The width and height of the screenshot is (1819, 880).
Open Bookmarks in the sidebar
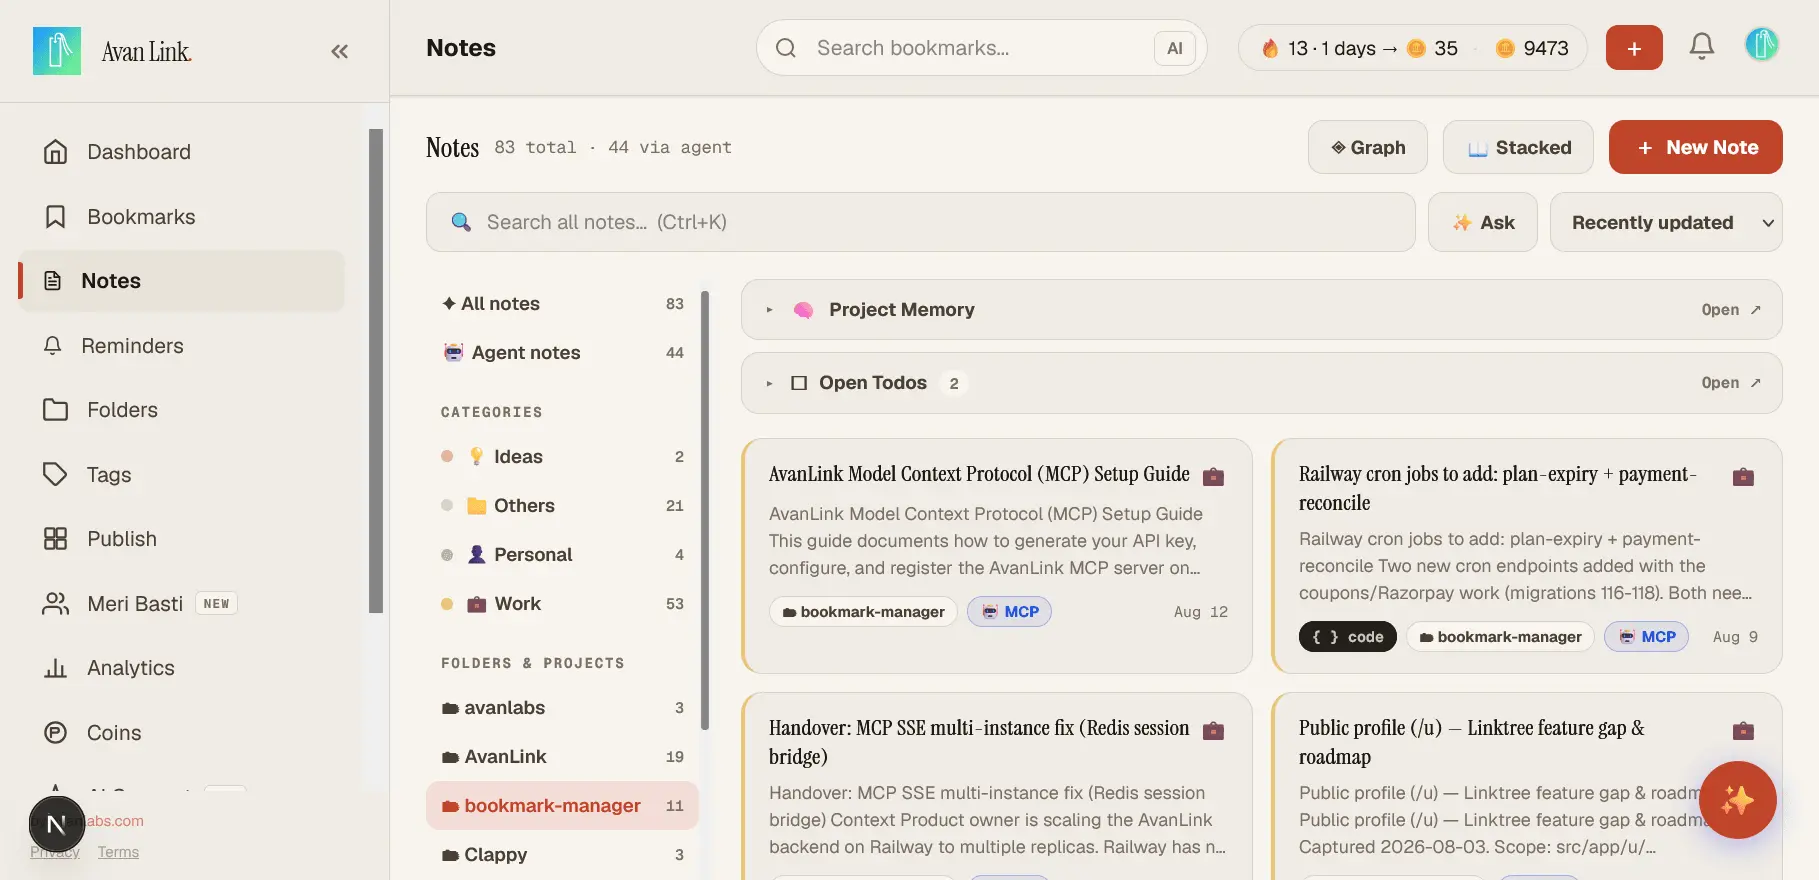(182, 217)
